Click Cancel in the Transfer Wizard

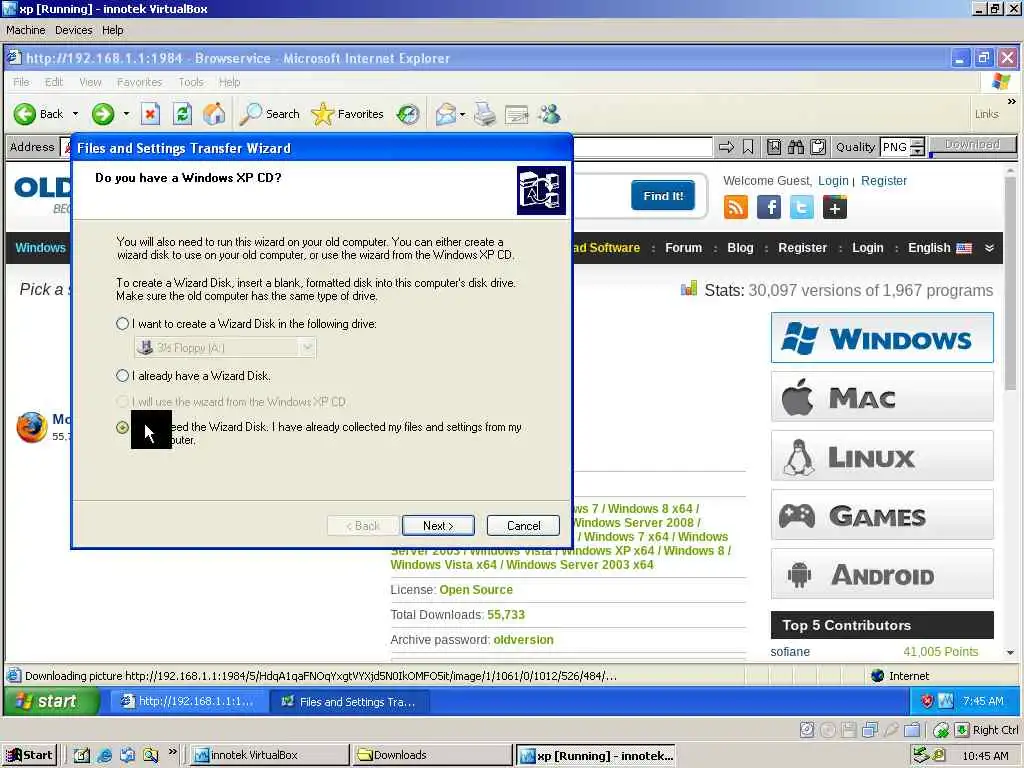coord(524,526)
